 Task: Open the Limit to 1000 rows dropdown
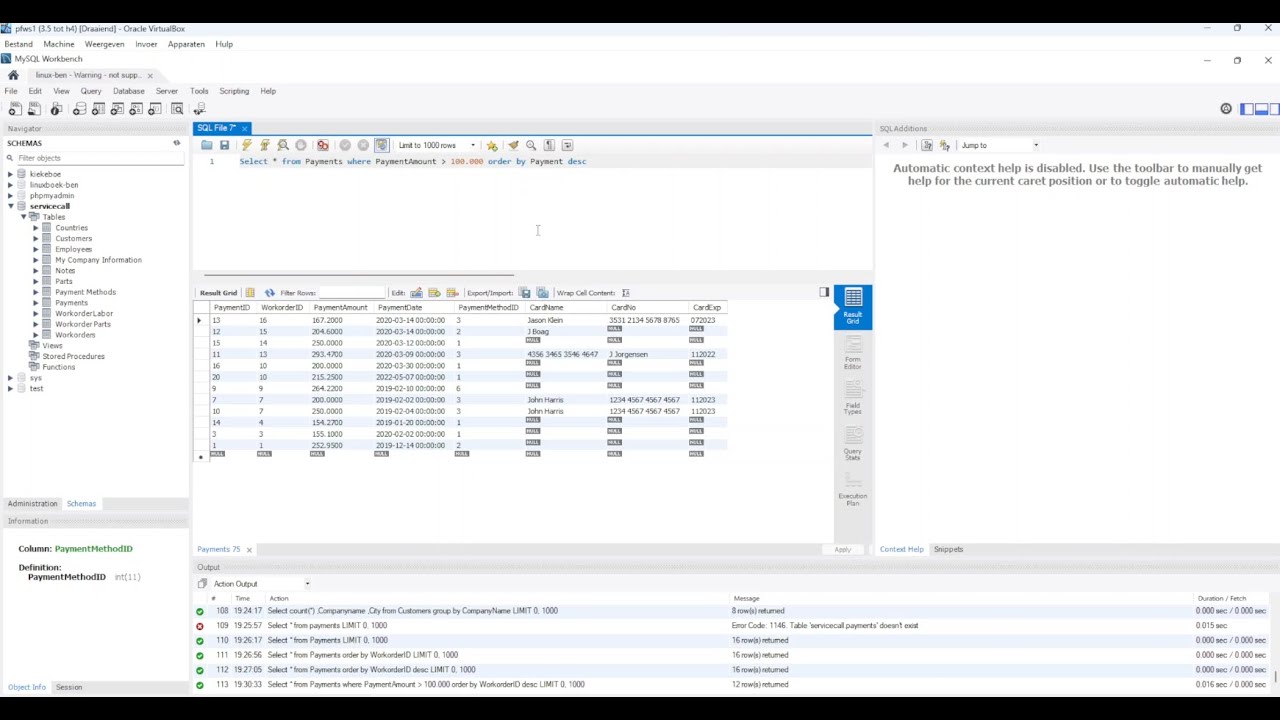coord(436,145)
